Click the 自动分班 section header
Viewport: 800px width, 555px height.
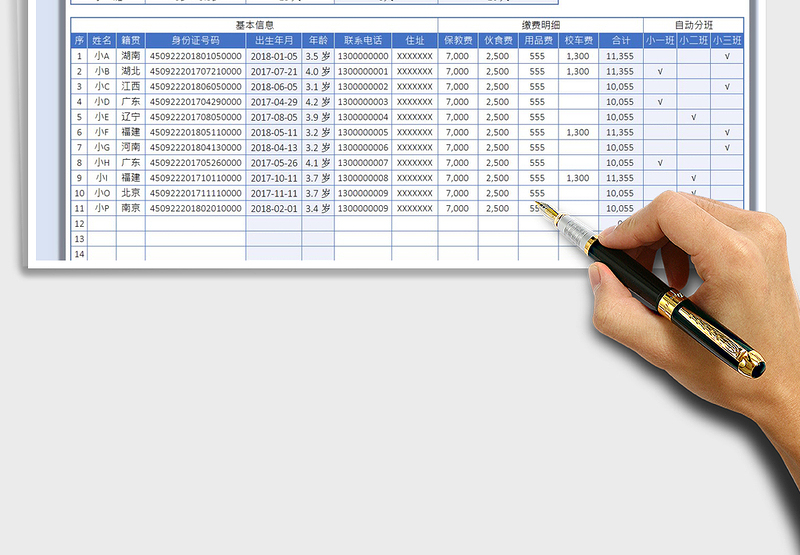pos(693,25)
